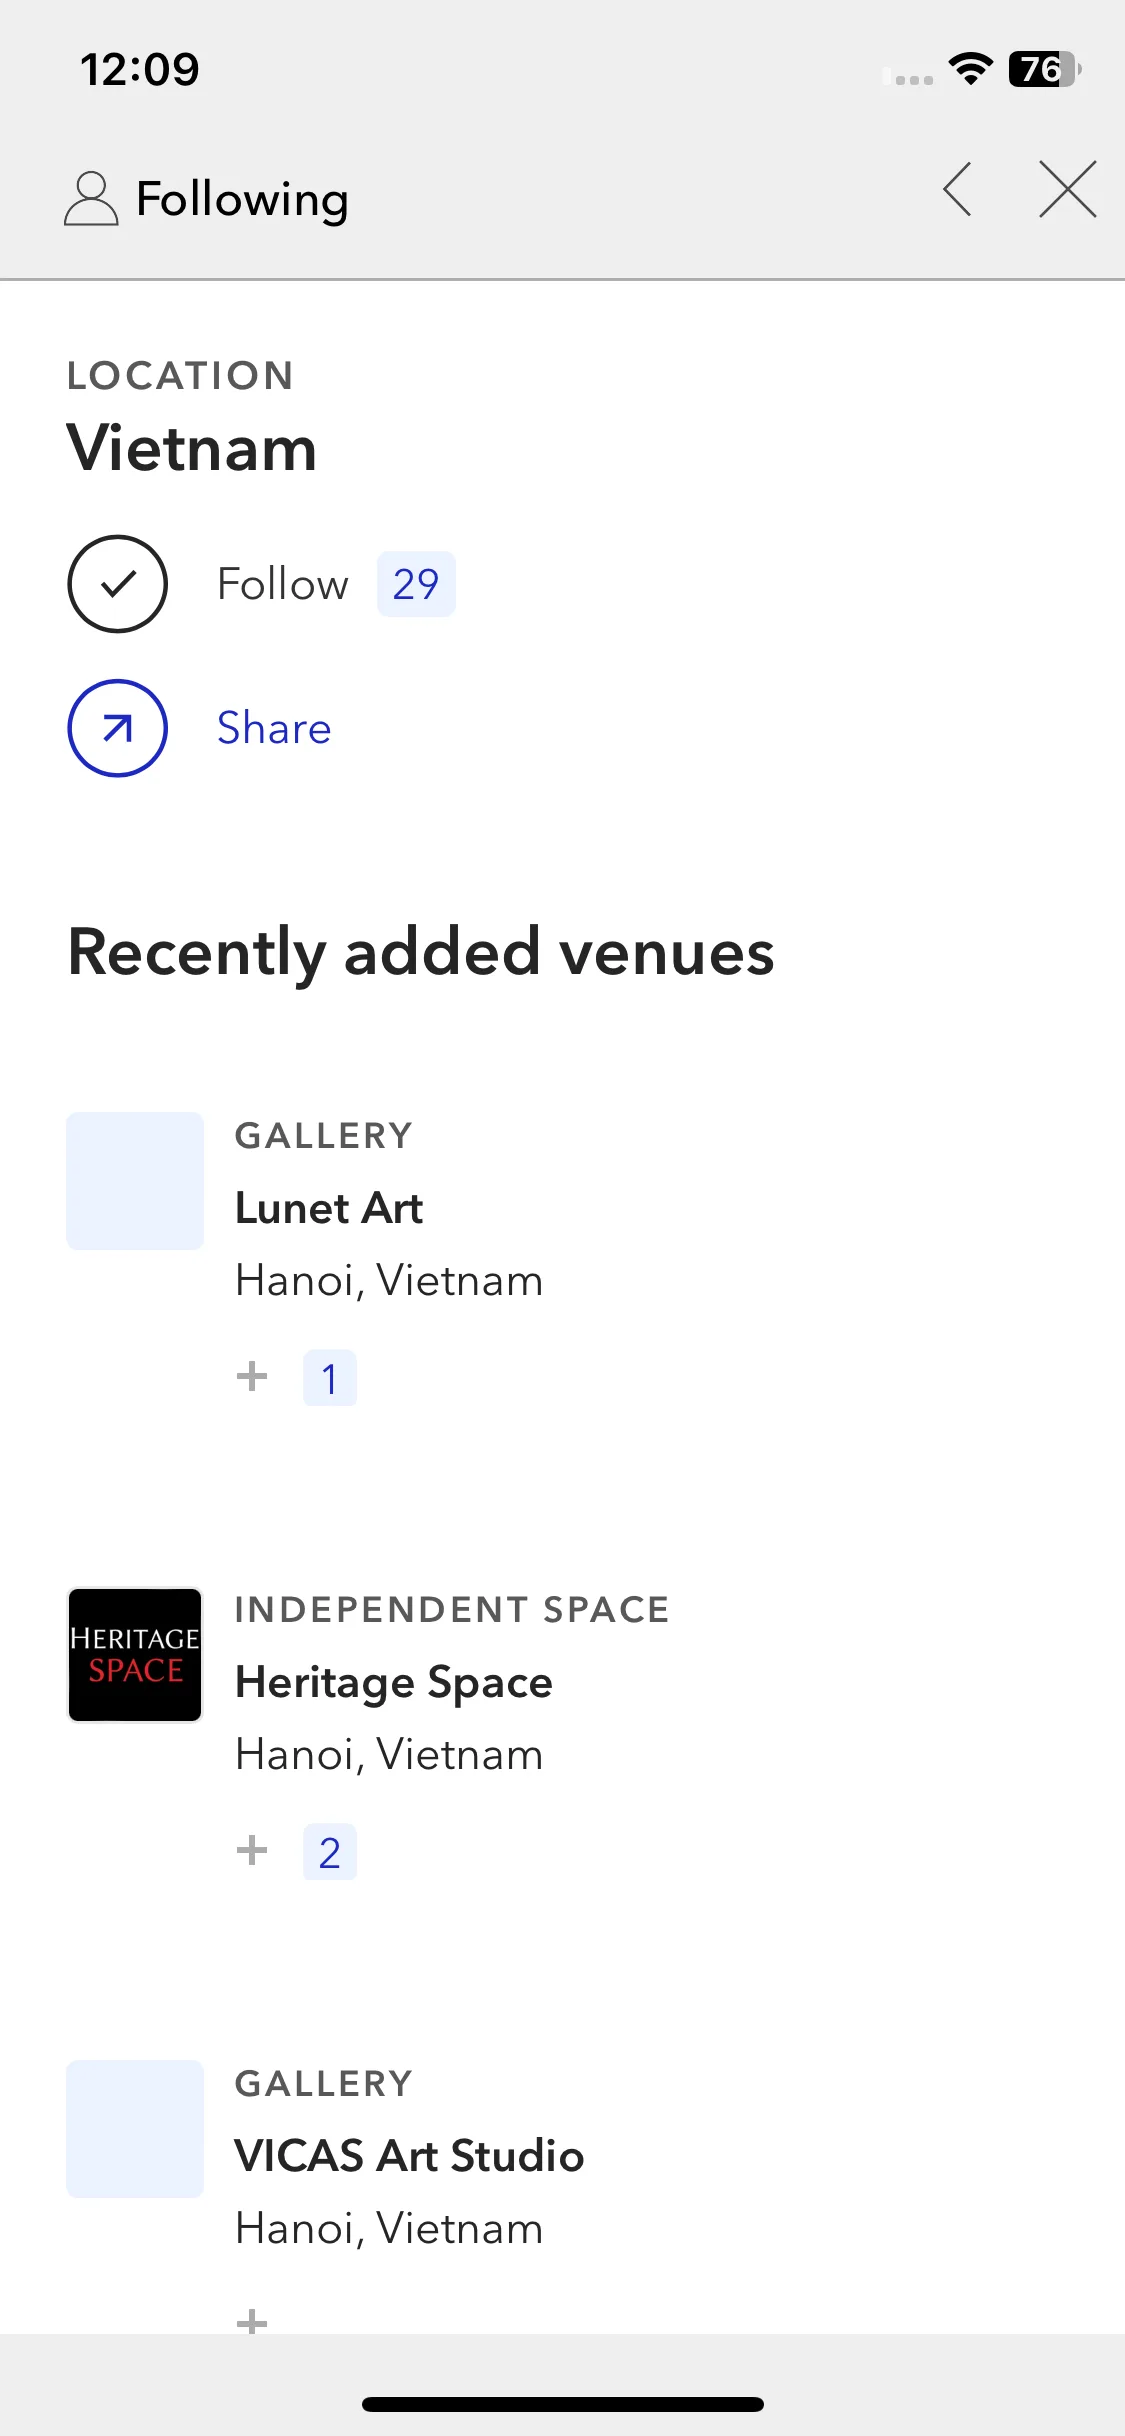Click the Share link text
The image size is (1125, 2436).
pos(274,728)
